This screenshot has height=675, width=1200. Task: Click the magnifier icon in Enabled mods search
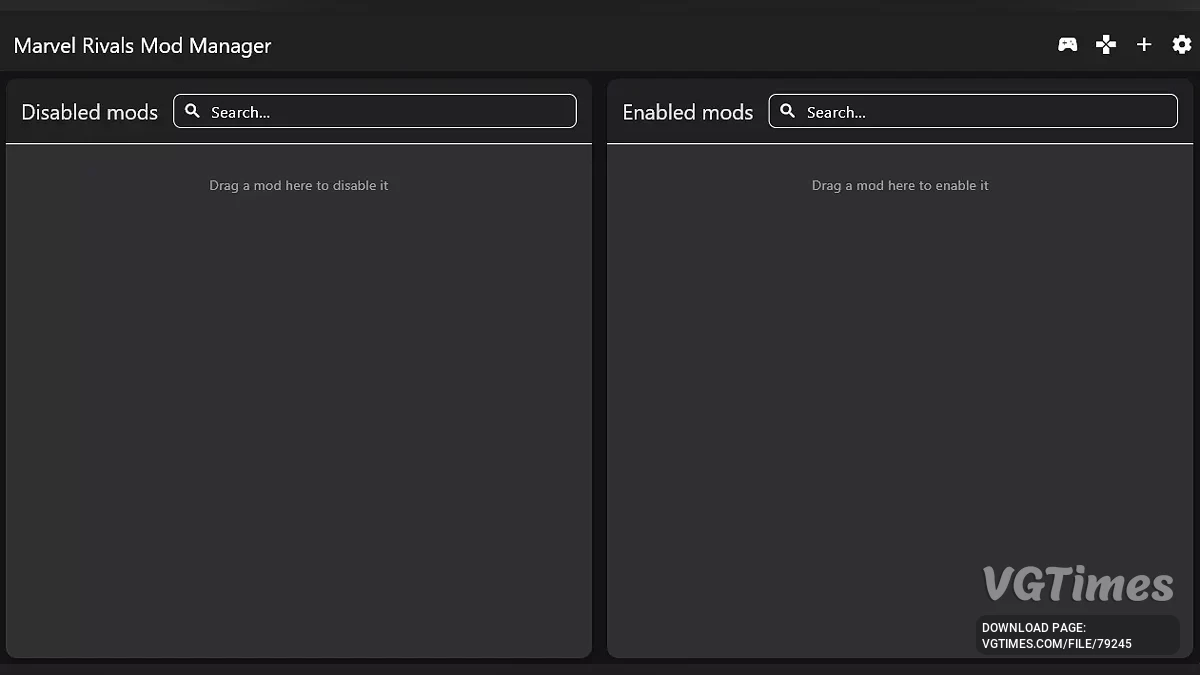click(x=788, y=111)
